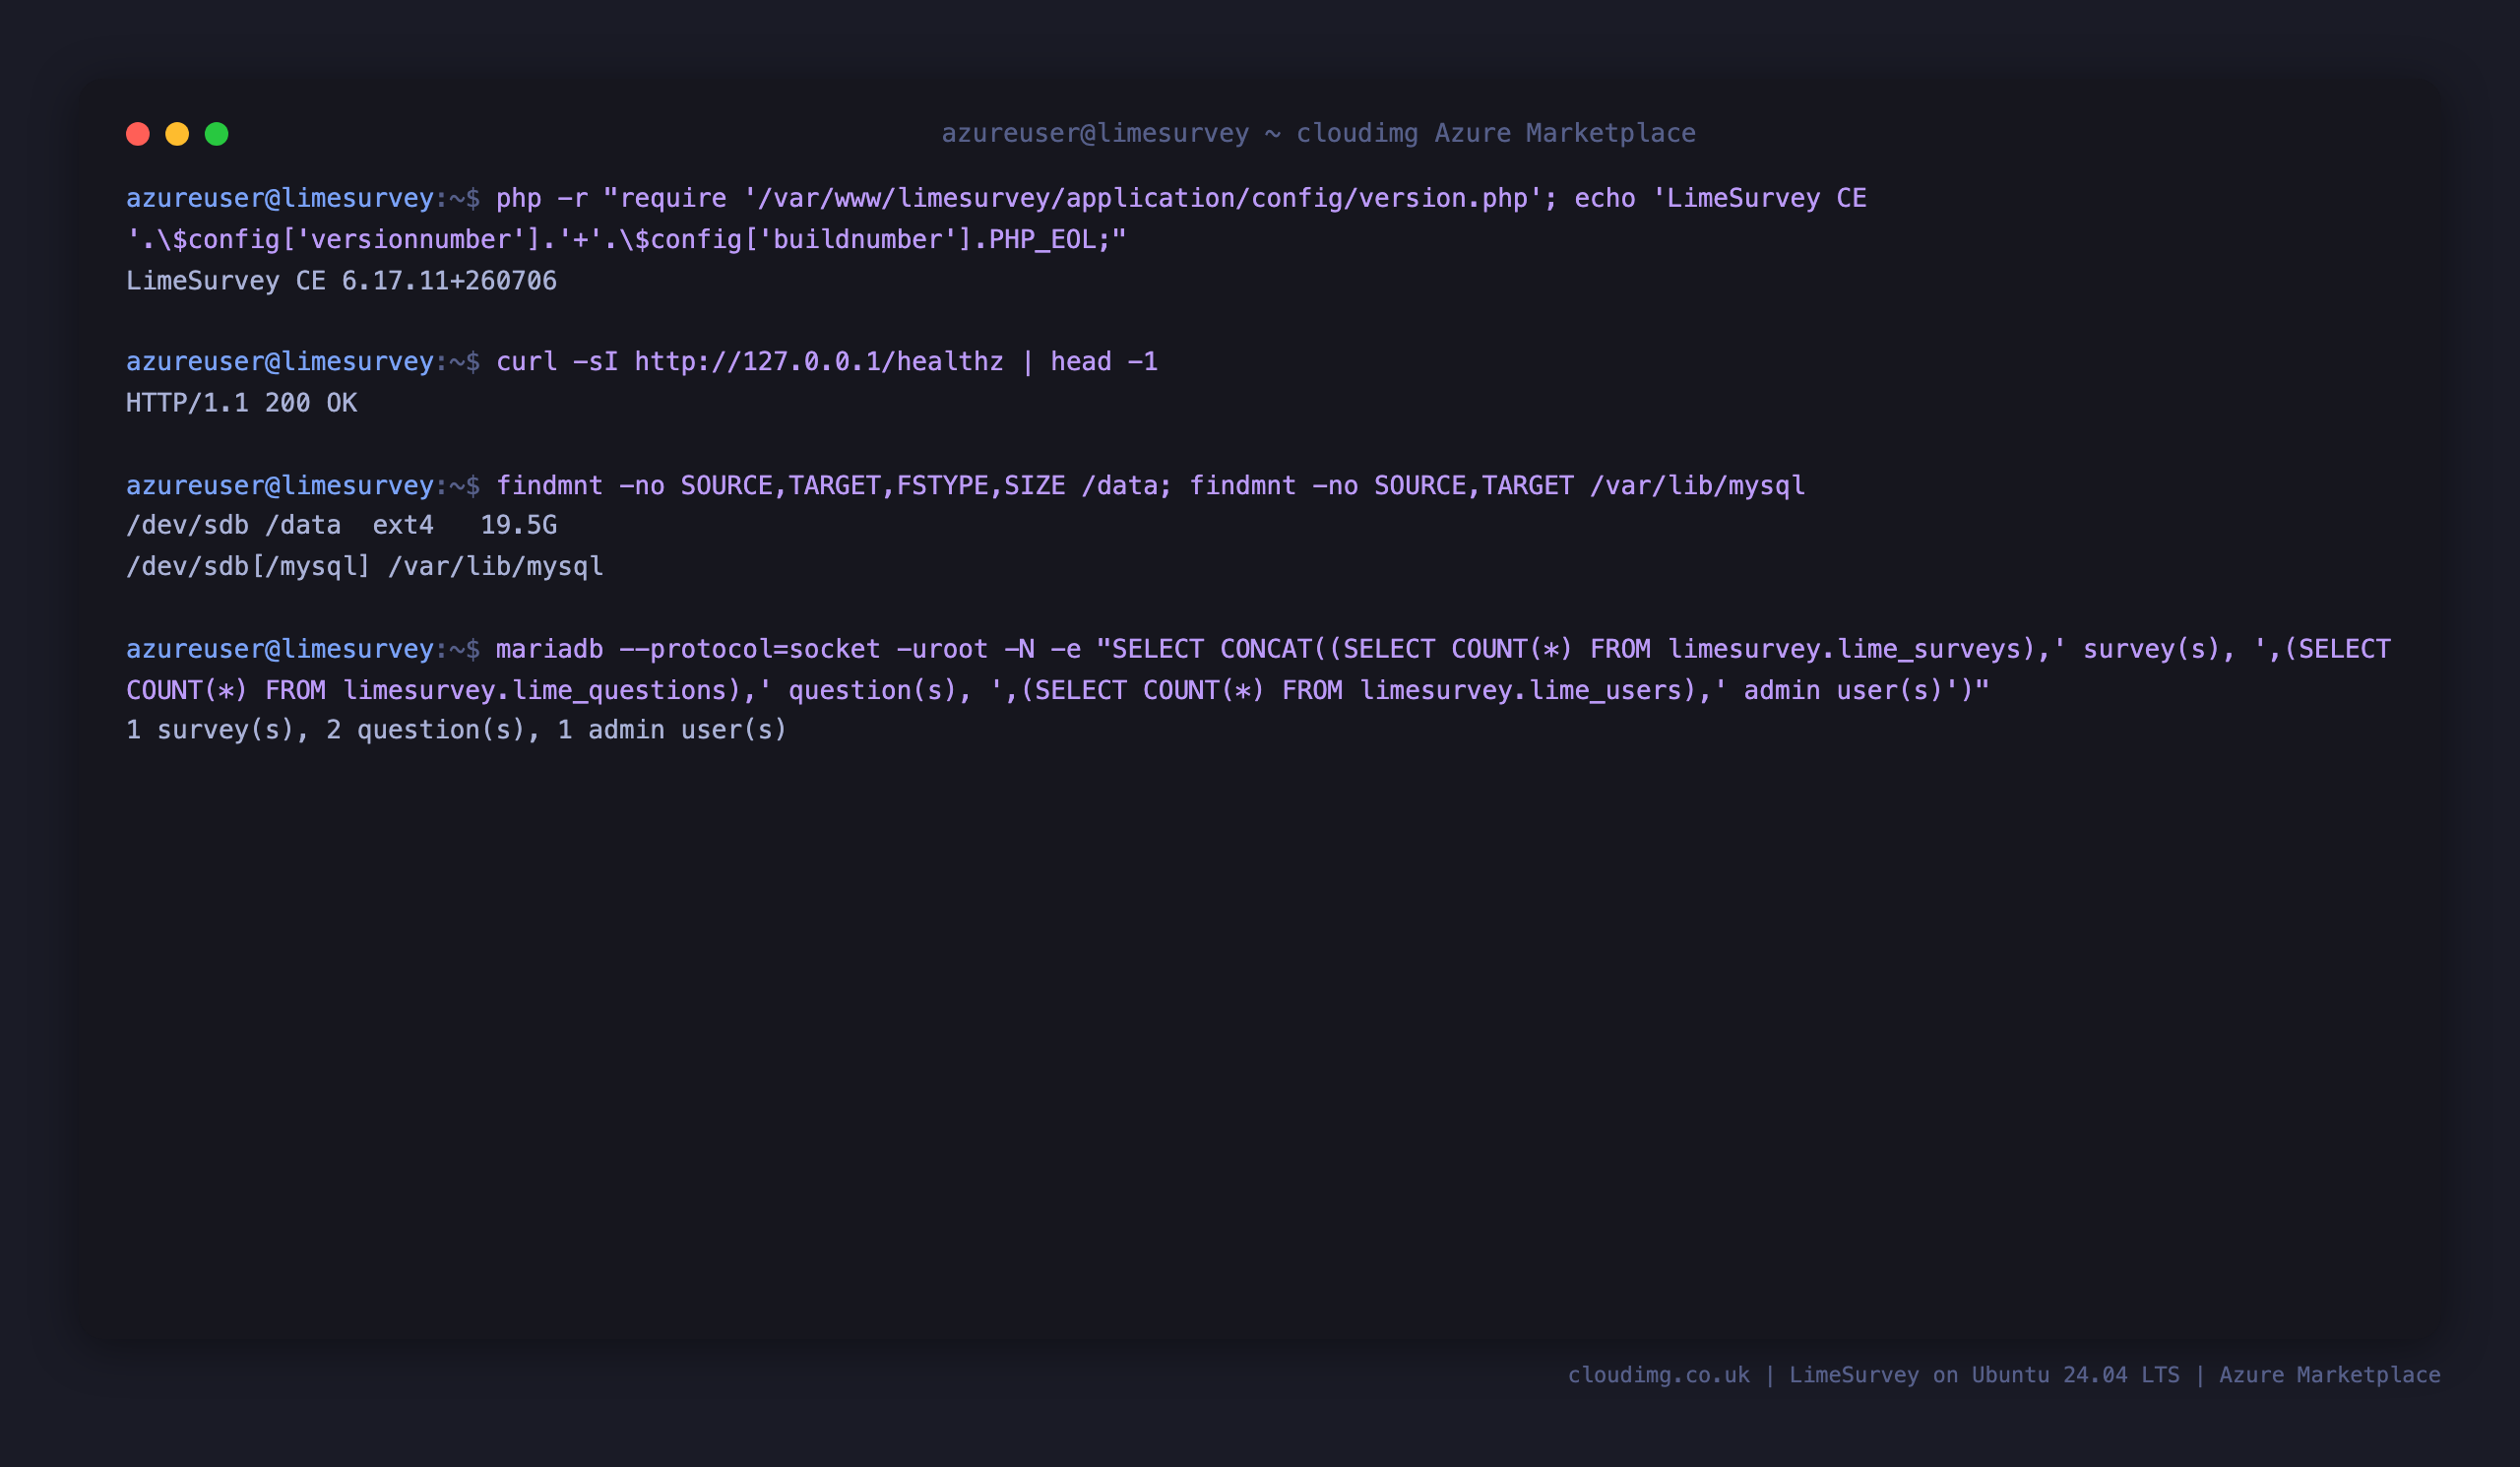The width and height of the screenshot is (2520, 1467).
Task: Select the 1 survey(s), 2 question(s) output
Action: tap(456, 730)
